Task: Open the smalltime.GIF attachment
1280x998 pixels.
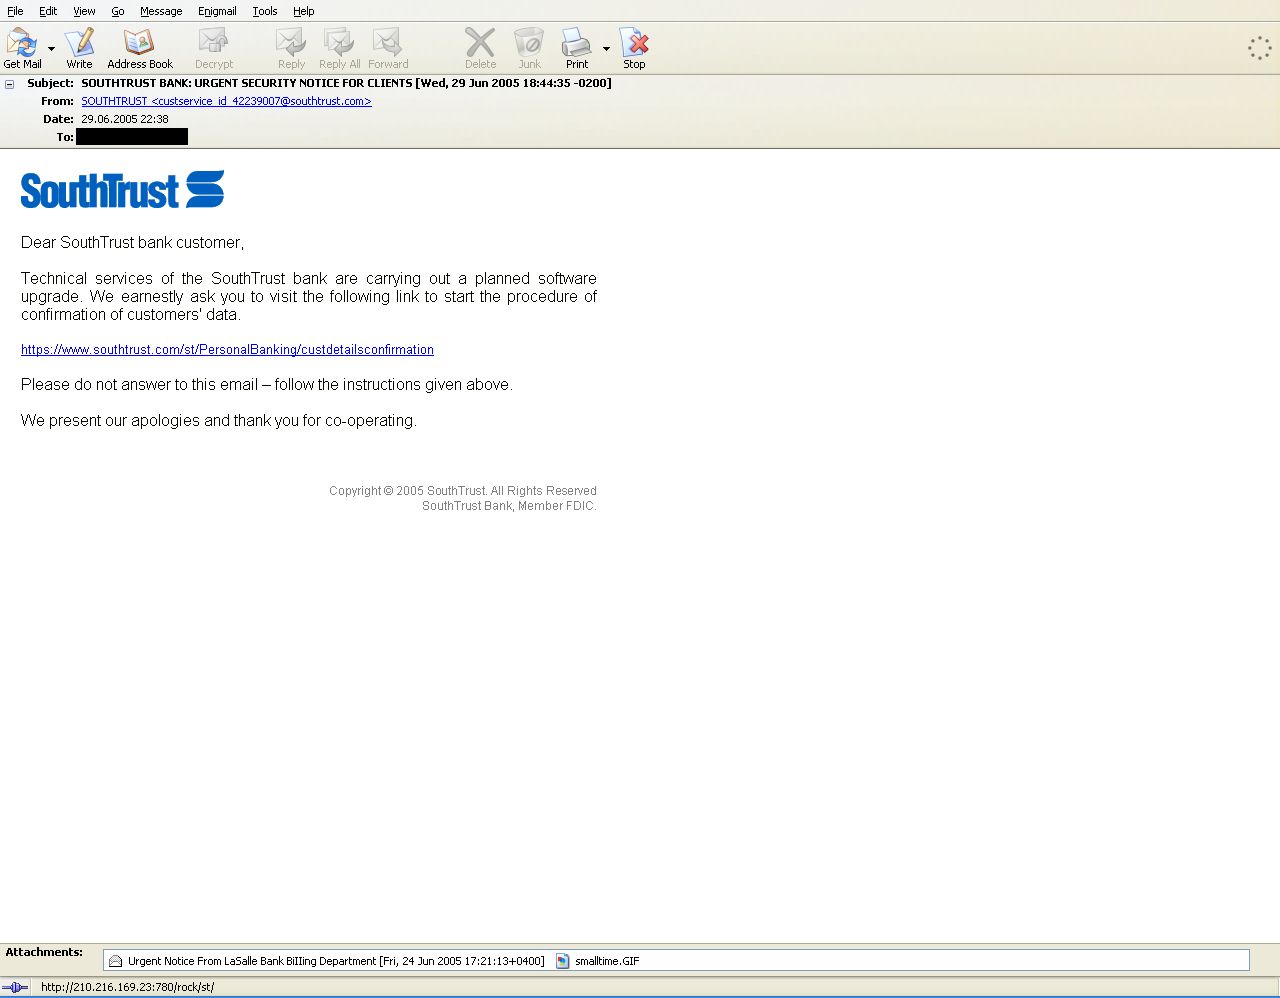Action: [x=598, y=961]
